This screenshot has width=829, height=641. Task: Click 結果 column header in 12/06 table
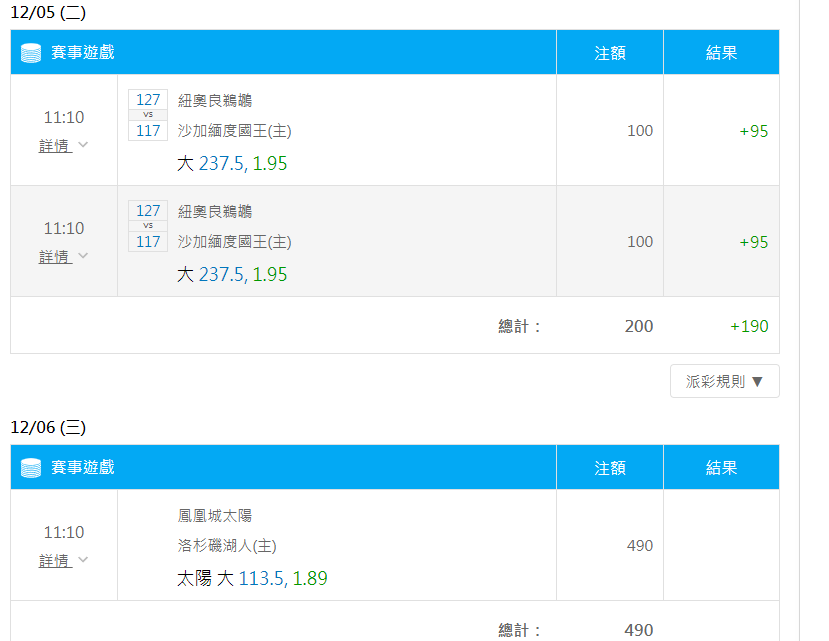721,468
